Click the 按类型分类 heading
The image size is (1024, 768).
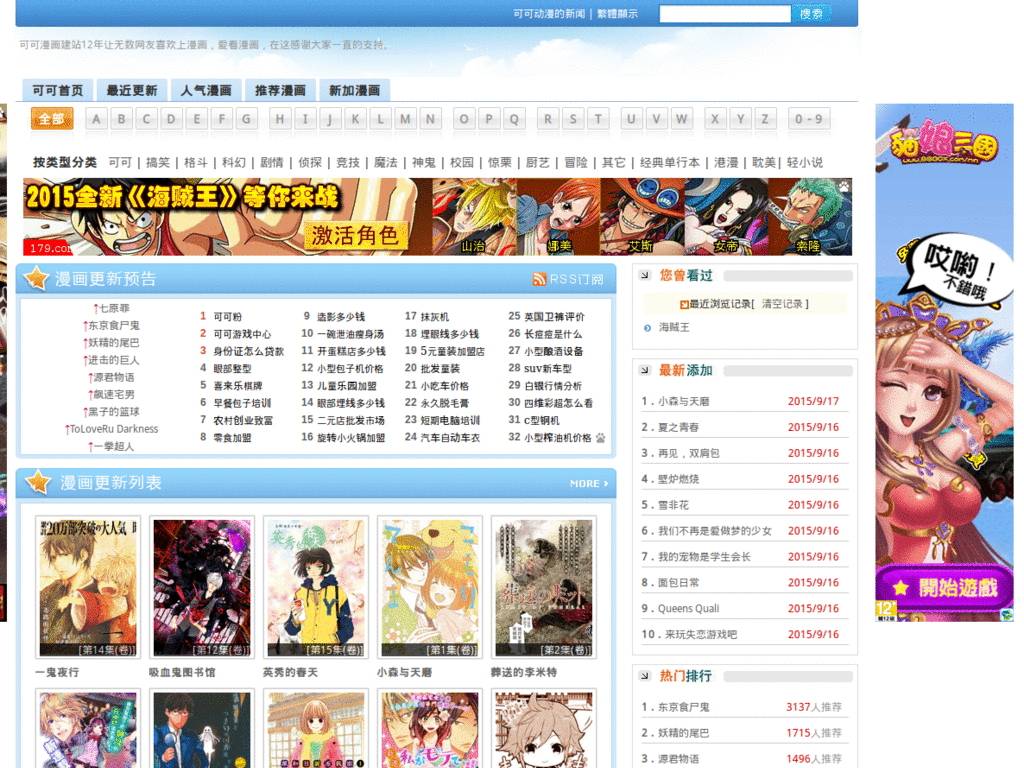pos(65,162)
